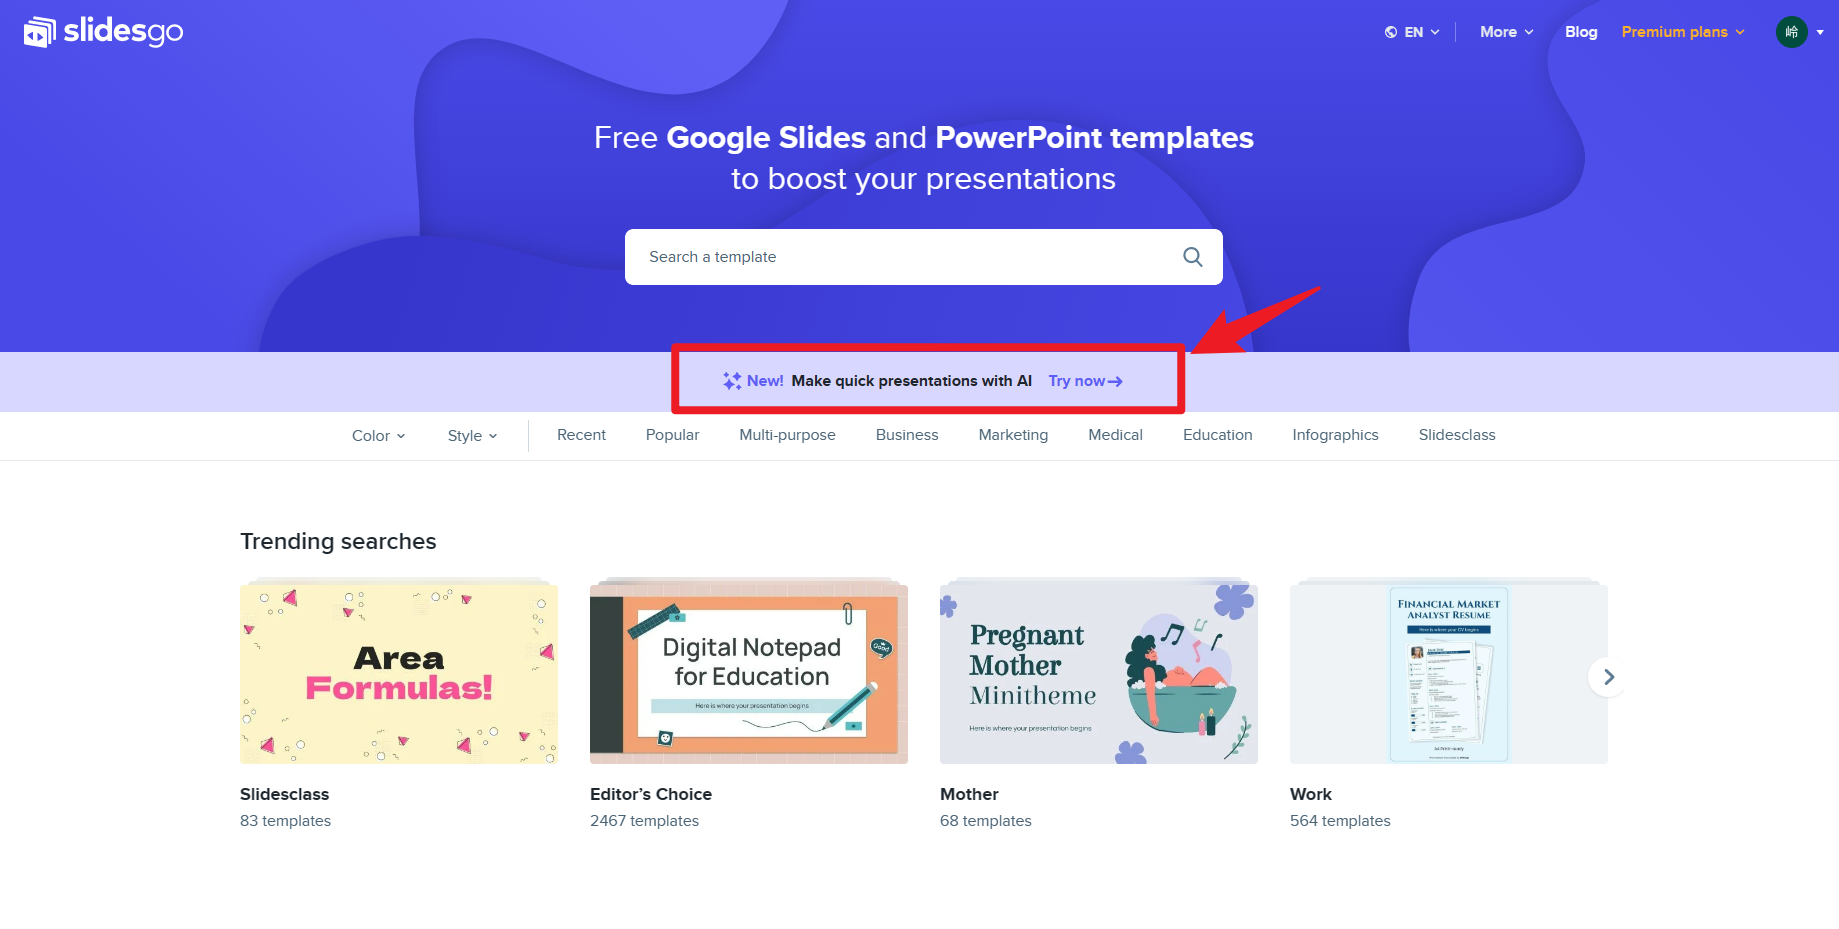The width and height of the screenshot is (1839, 929).
Task: Select the Infographics category tab
Action: (1335, 435)
